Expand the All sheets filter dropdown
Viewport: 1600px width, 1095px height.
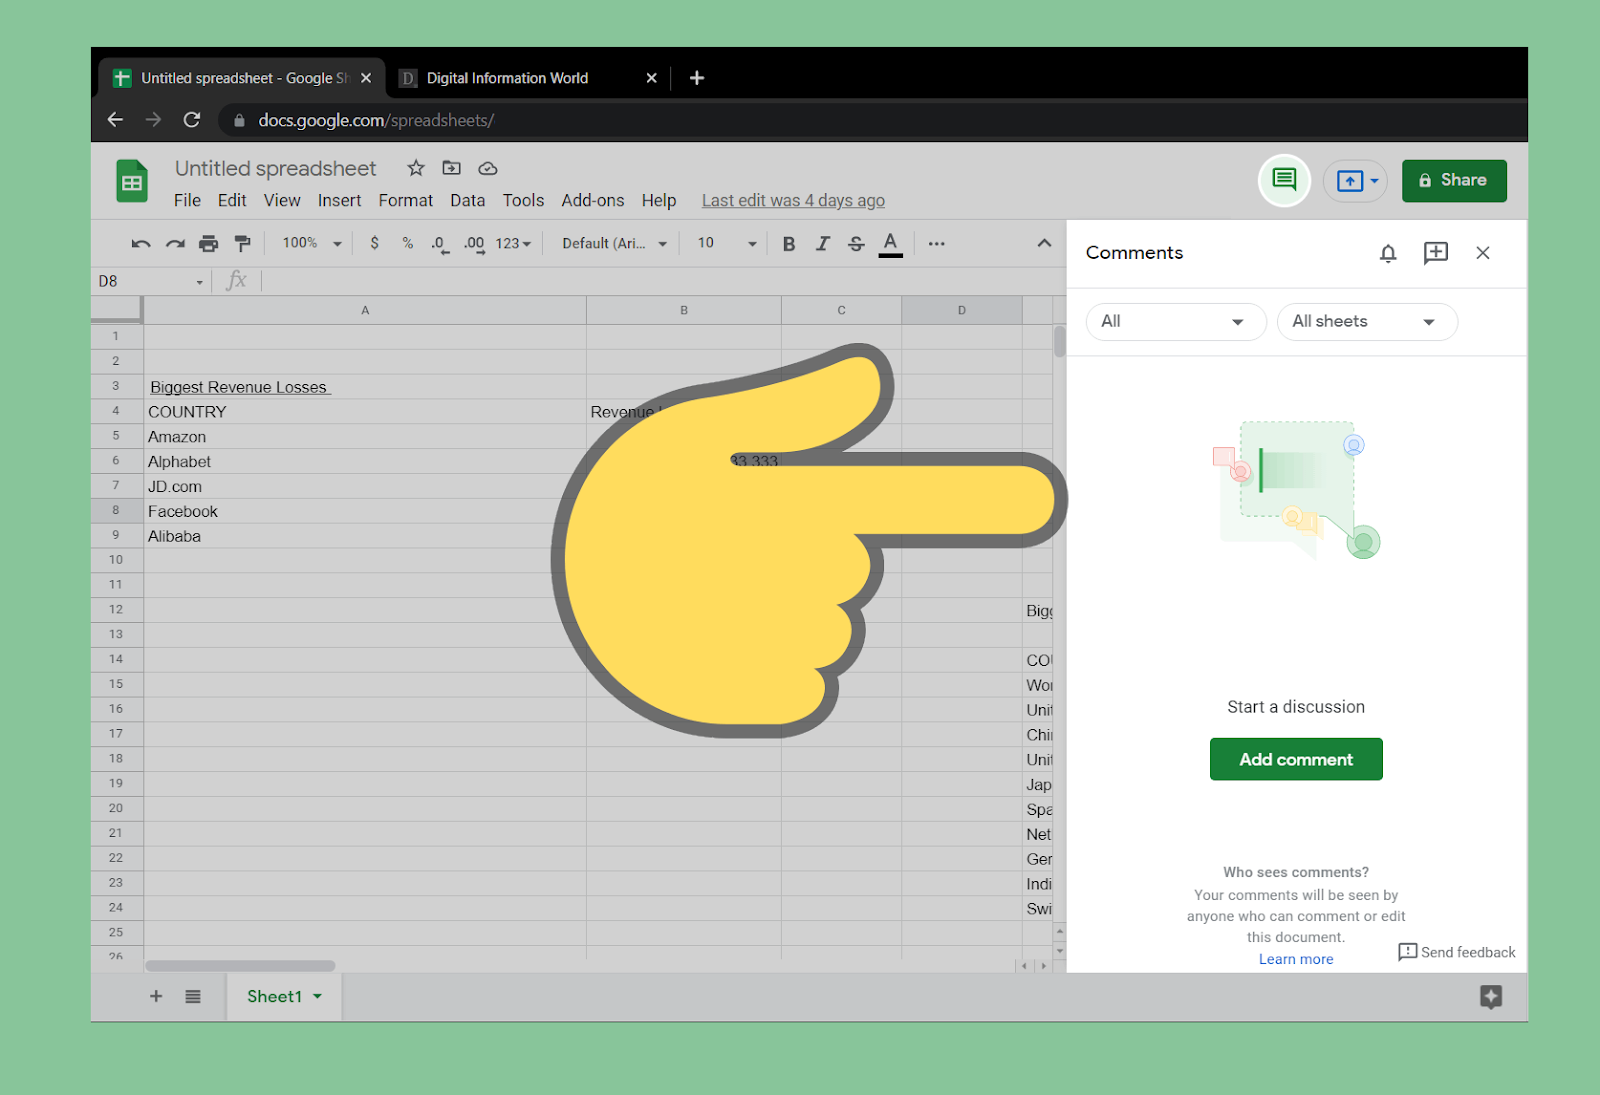(x=1367, y=321)
